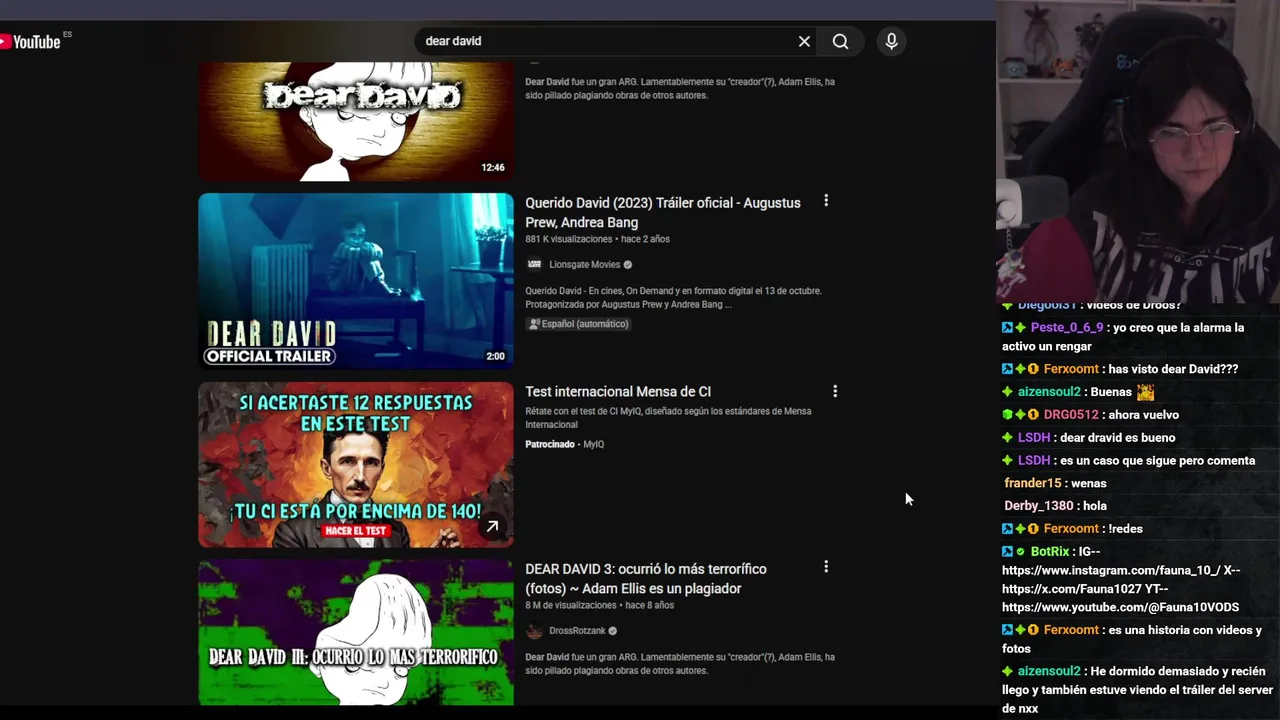Screen dimensions: 1280x720
Task: Click the username DRG0512 in chat
Action: coord(1071,415)
